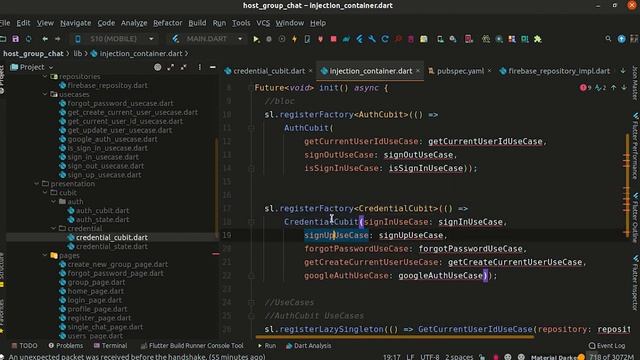Select credential_state.dart in project tree

(x=112, y=247)
